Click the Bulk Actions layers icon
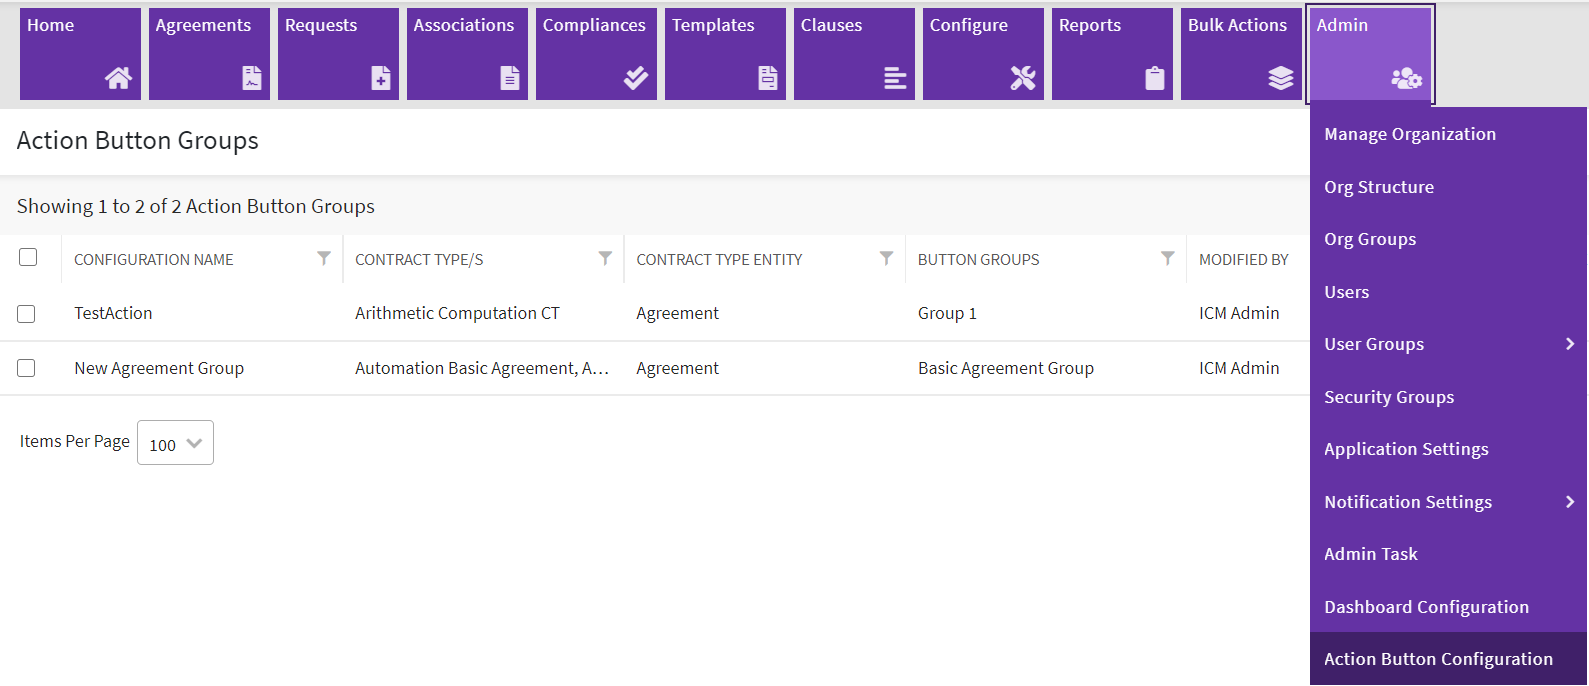Screen dimensions: 1589x686 [1280, 78]
